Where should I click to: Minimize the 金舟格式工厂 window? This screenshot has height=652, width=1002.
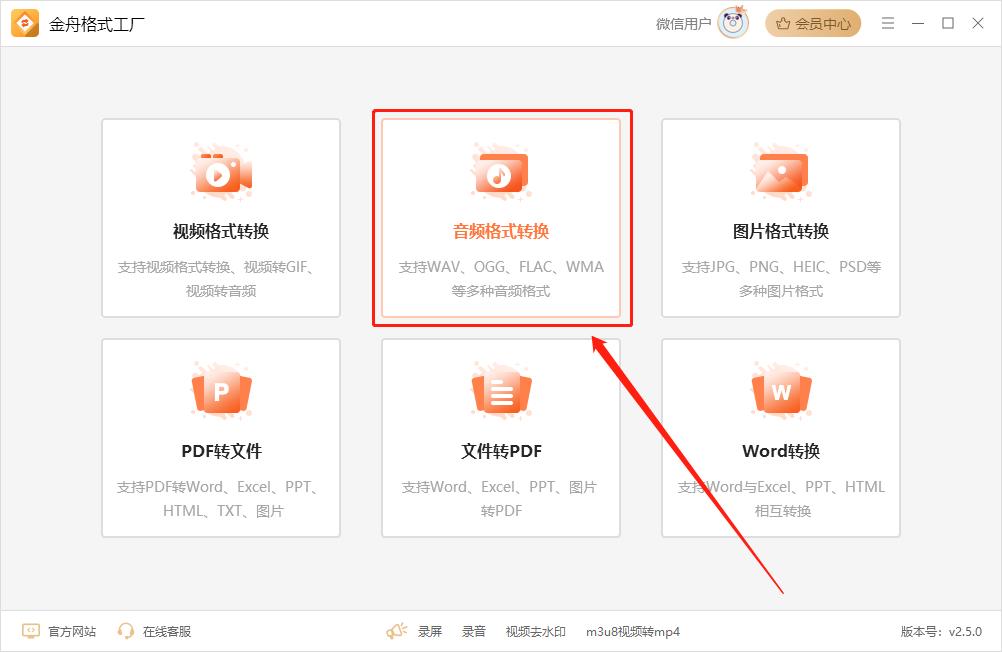918,24
